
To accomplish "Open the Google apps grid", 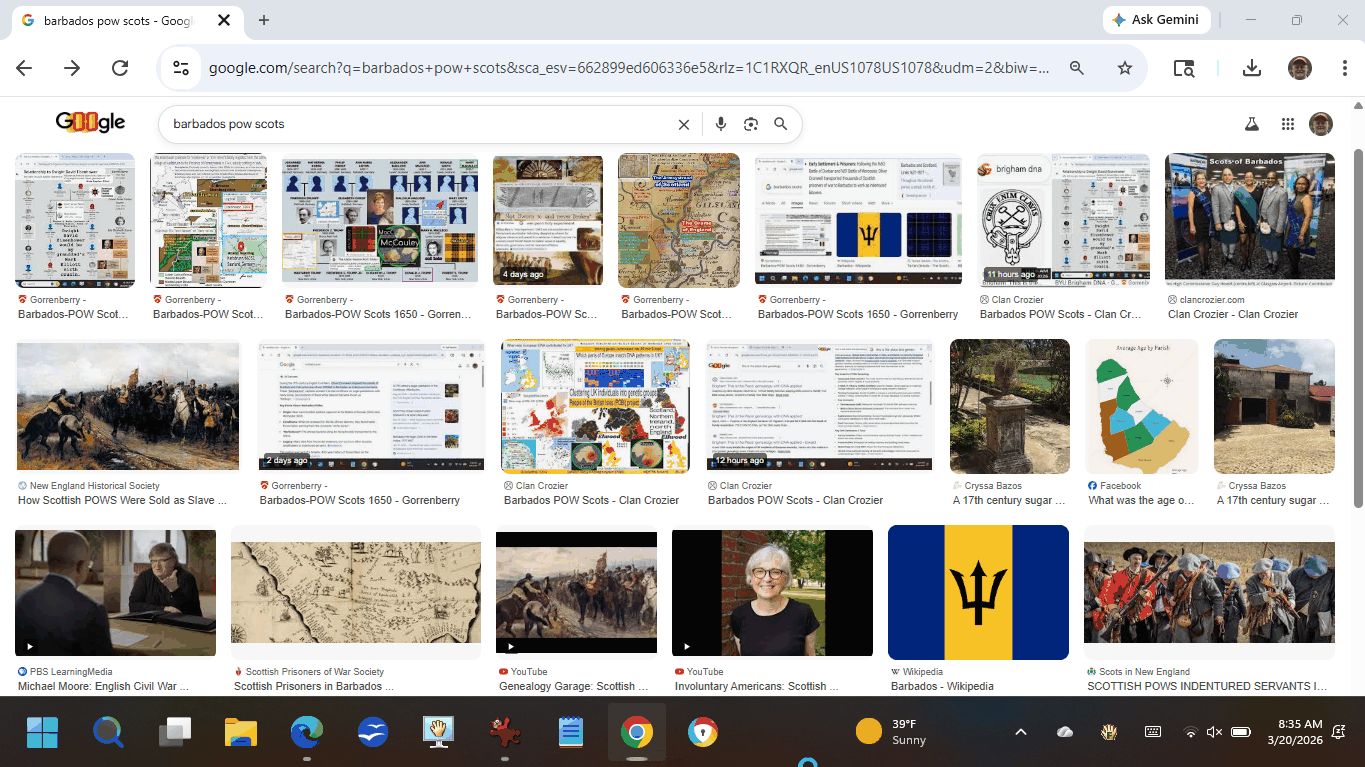I will click(1287, 124).
